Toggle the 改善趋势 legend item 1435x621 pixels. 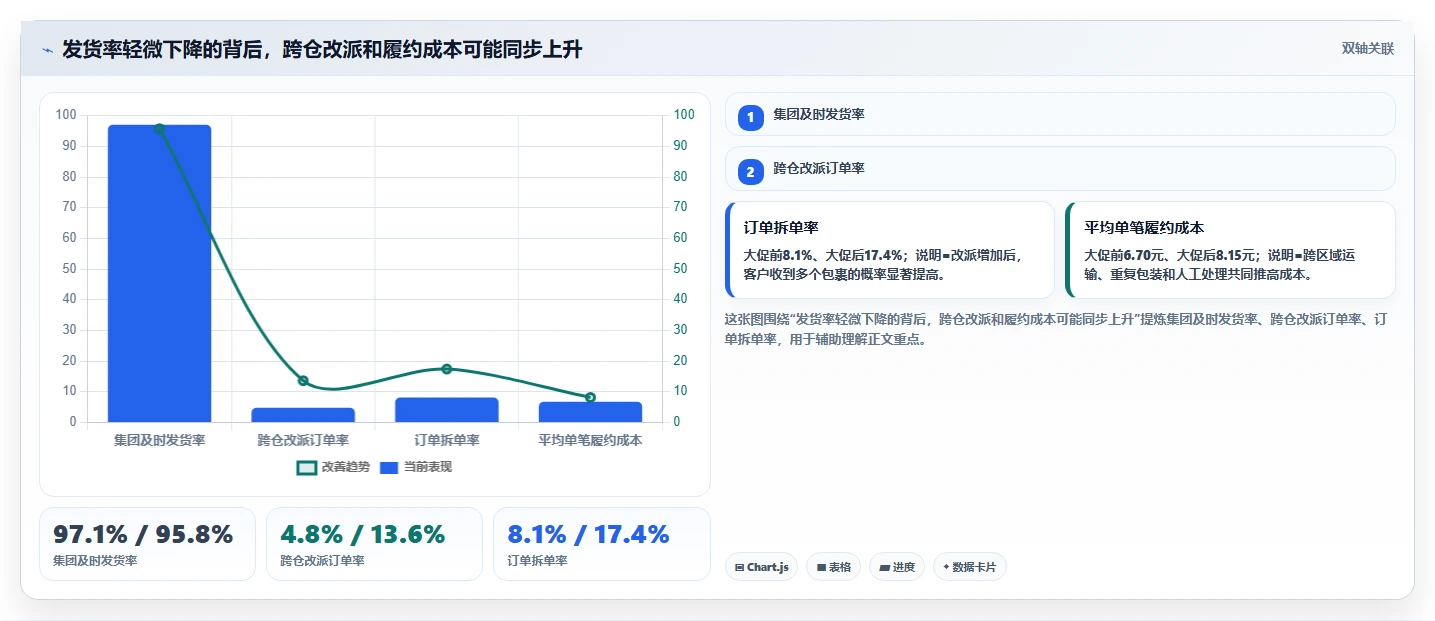point(334,467)
